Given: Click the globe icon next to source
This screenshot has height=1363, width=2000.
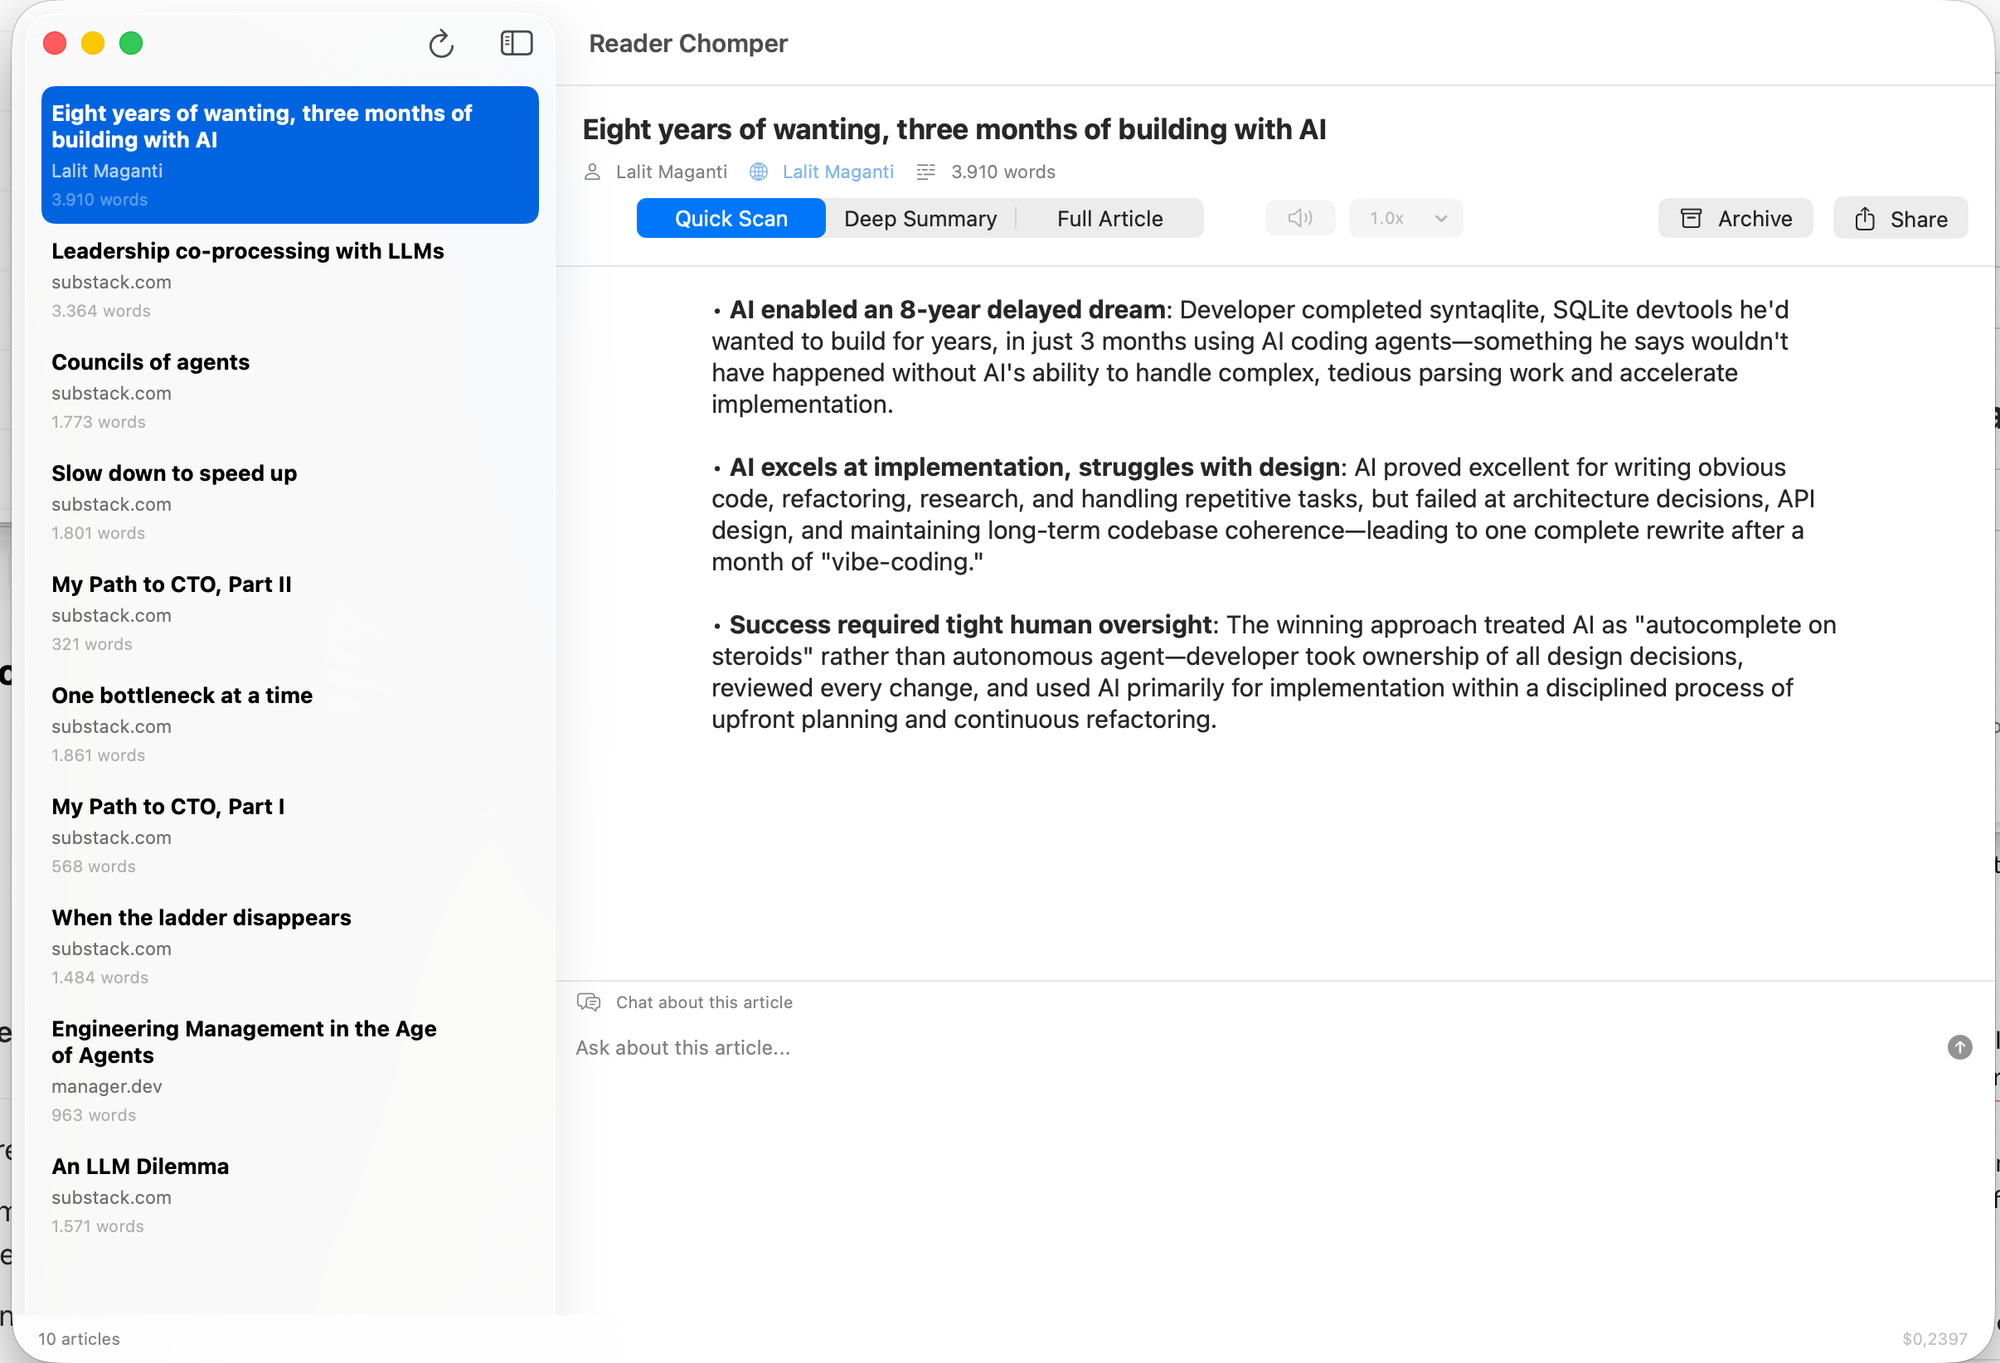Looking at the screenshot, I should [759, 172].
